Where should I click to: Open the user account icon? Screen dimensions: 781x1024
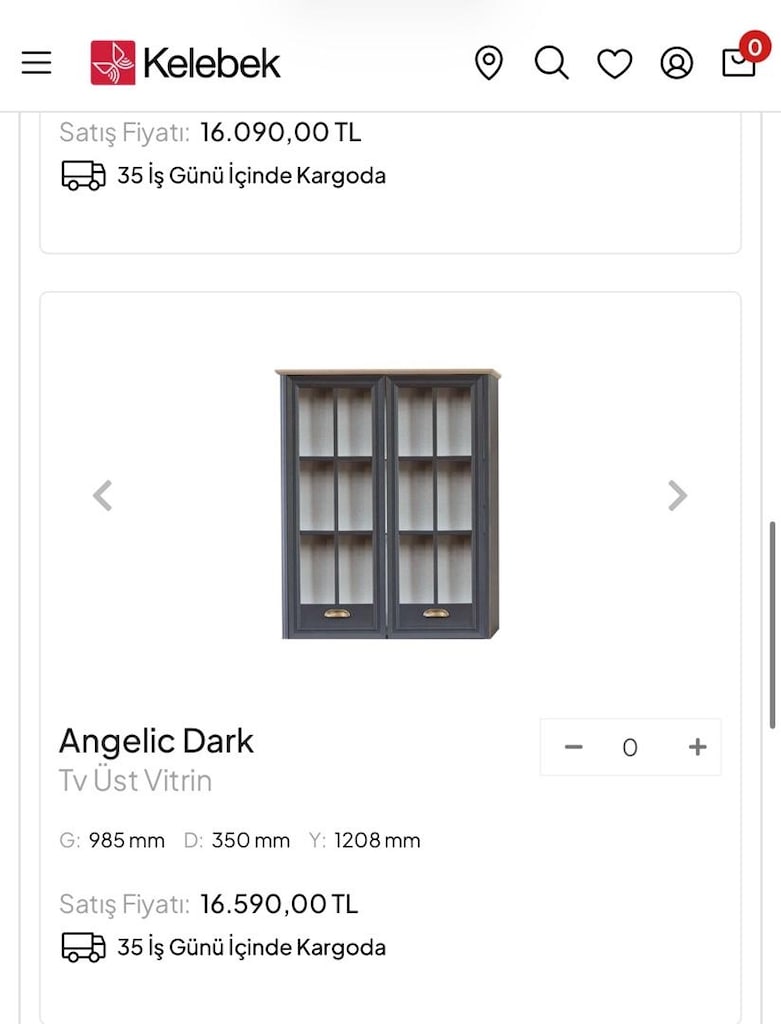click(677, 63)
